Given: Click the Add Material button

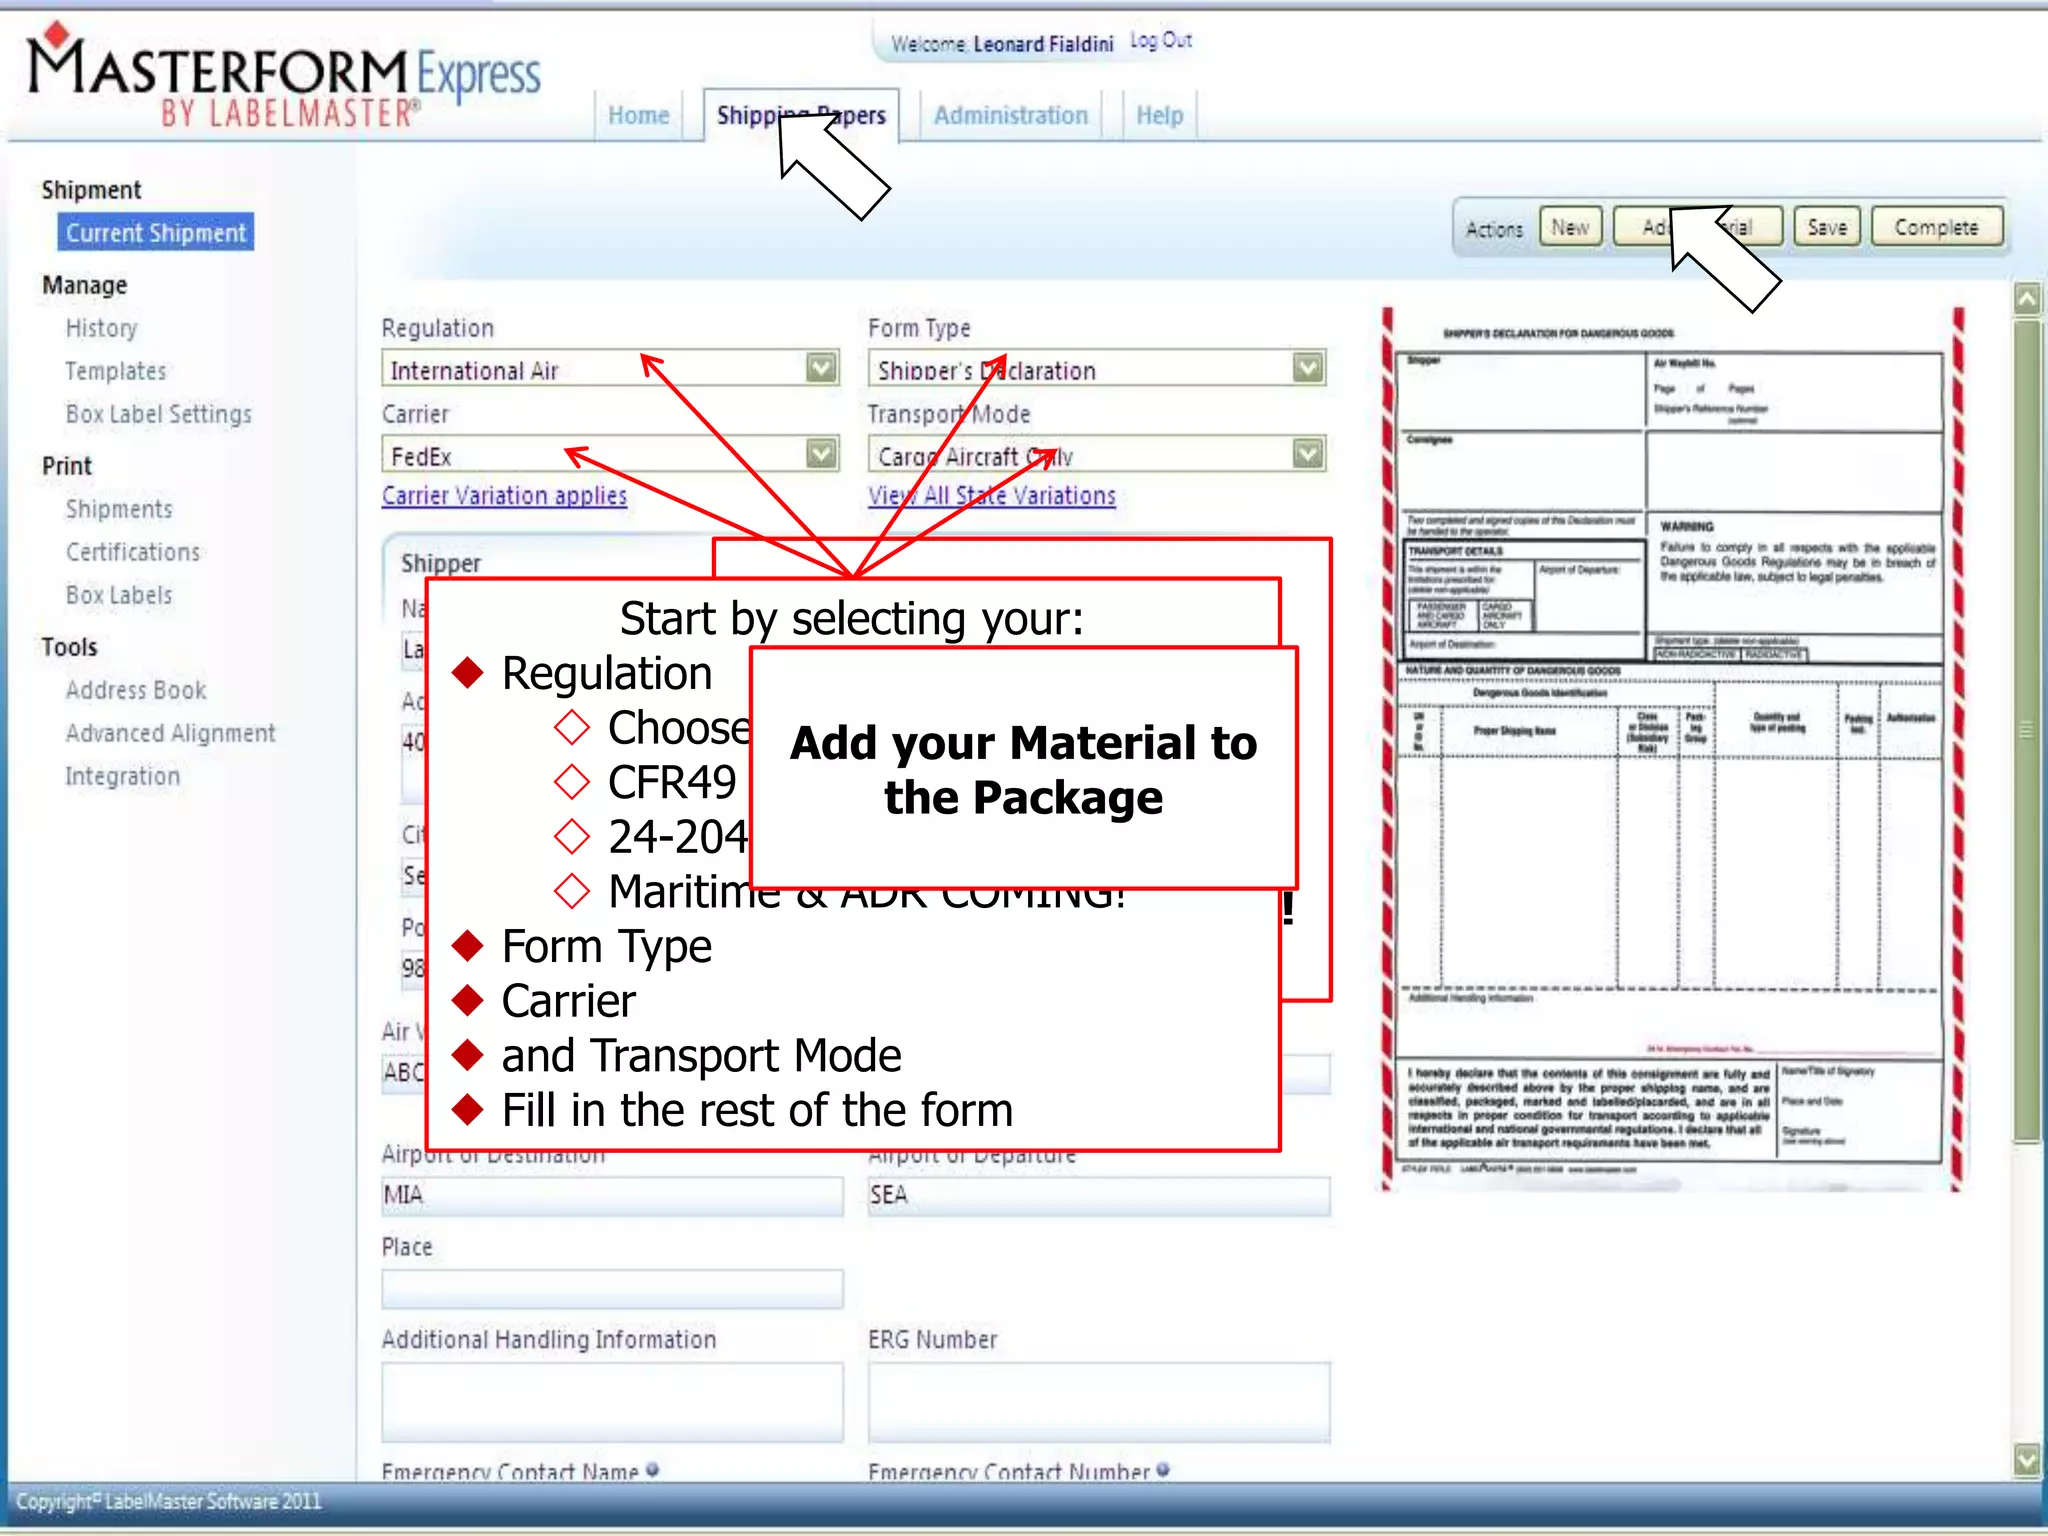Looking at the screenshot, I should (1697, 228).
